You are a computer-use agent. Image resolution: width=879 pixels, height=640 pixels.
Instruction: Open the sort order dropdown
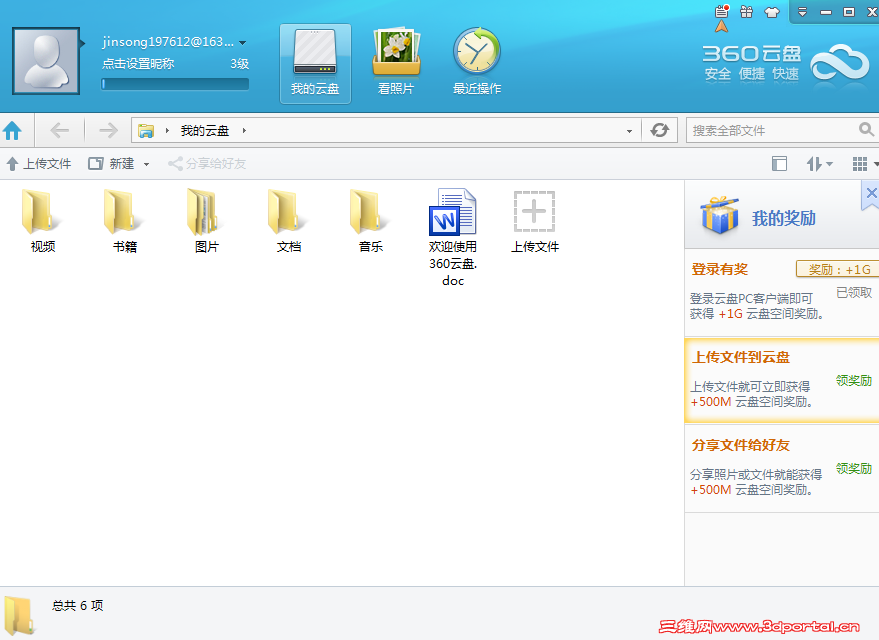click(x=820, y=164)
